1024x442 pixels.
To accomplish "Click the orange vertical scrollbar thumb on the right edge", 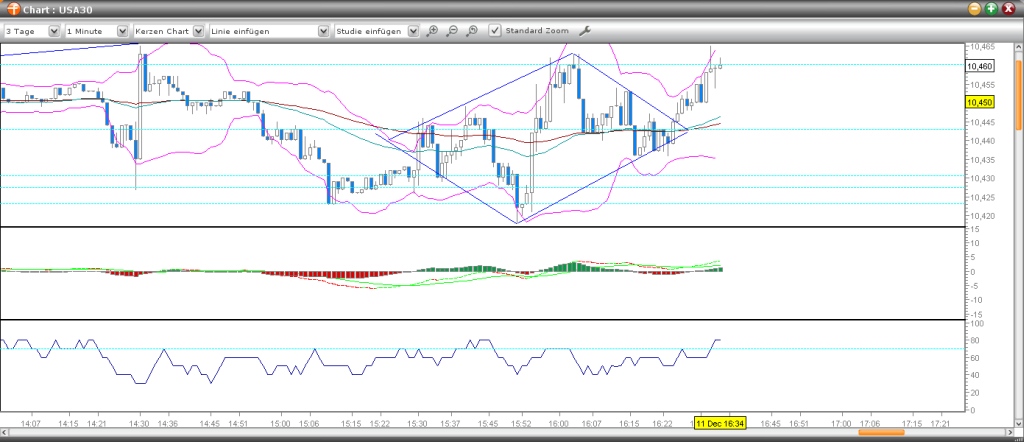I will coord(1019,94).
